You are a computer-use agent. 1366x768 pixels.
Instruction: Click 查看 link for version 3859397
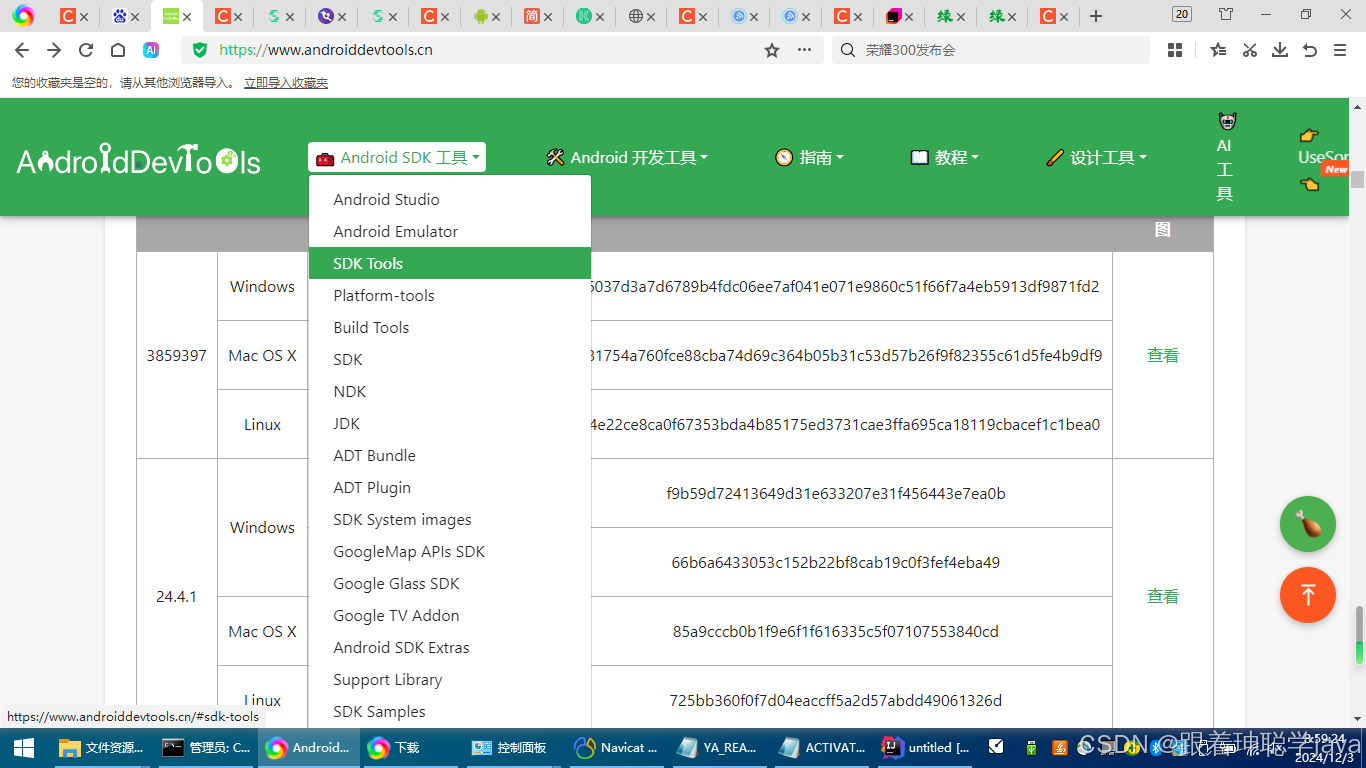click(x=1162, y=355)
